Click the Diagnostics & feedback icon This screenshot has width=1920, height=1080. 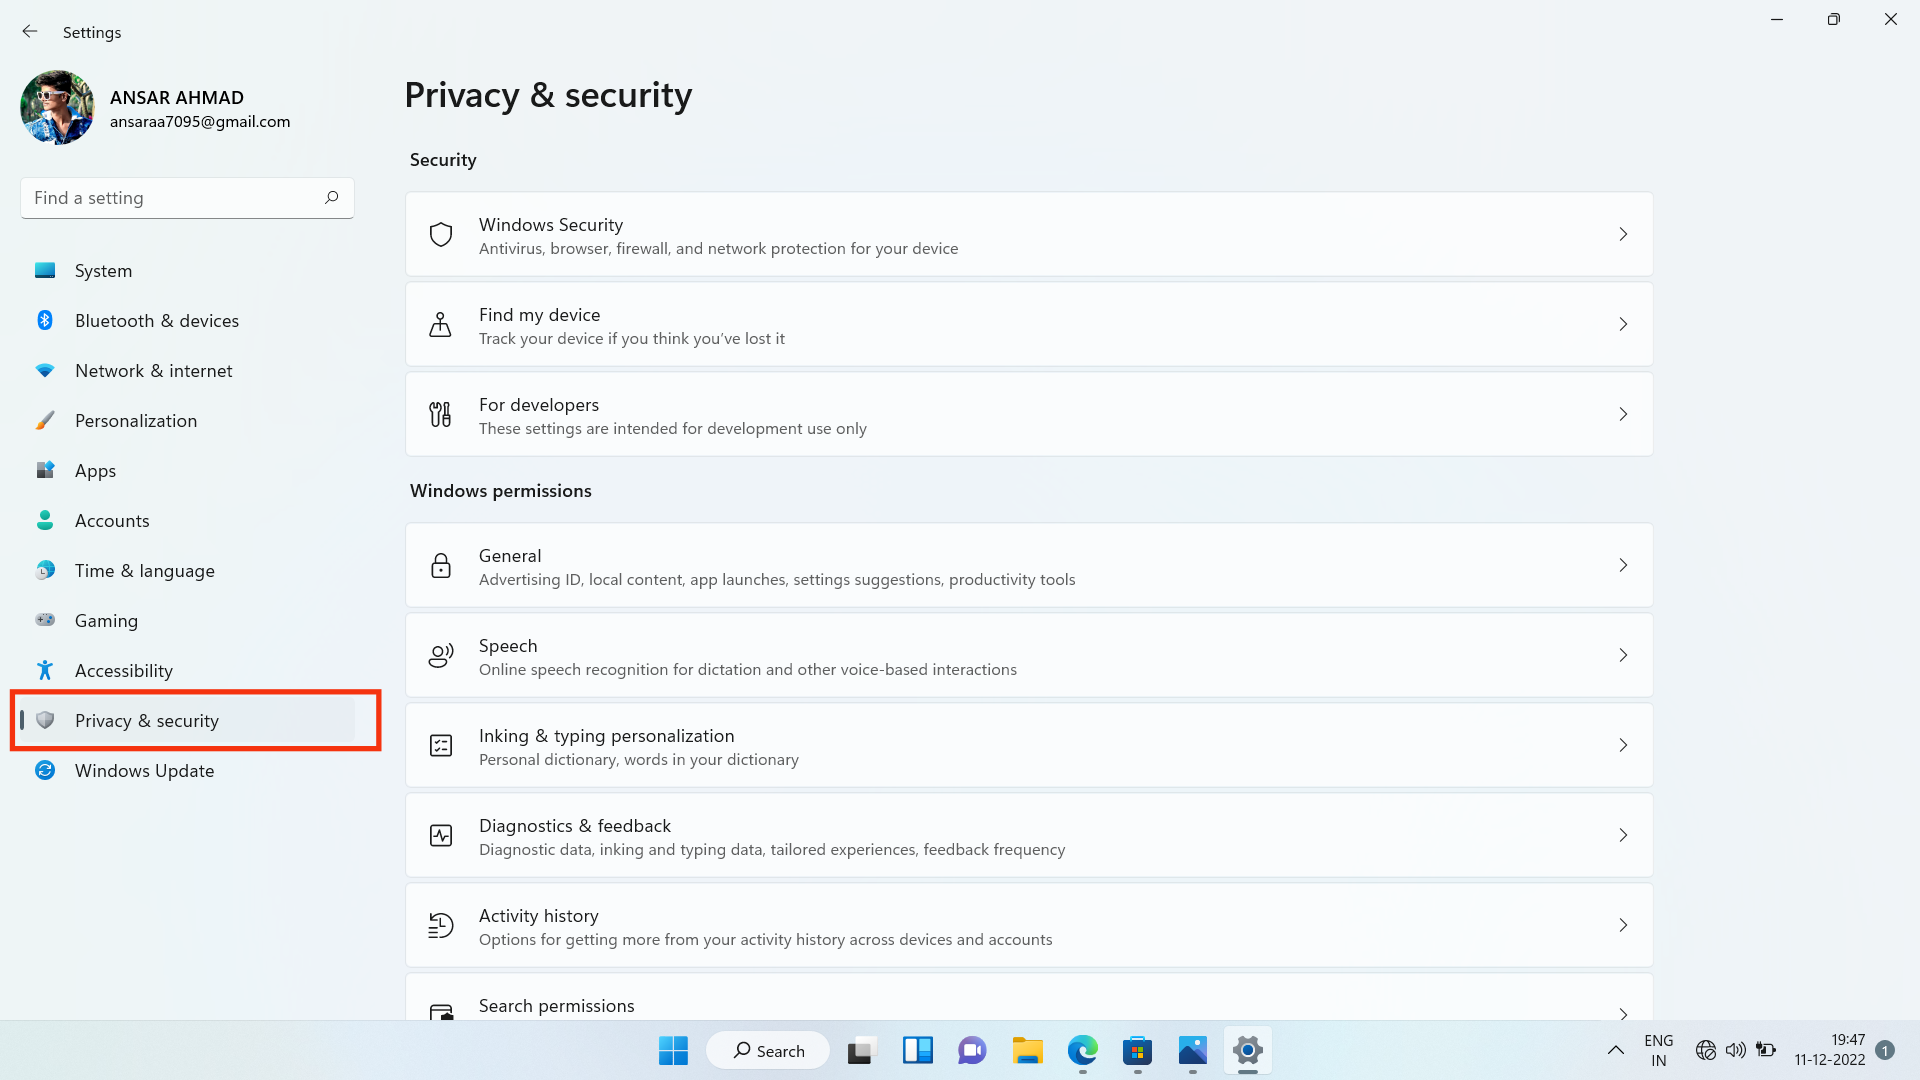pos(440,836)
